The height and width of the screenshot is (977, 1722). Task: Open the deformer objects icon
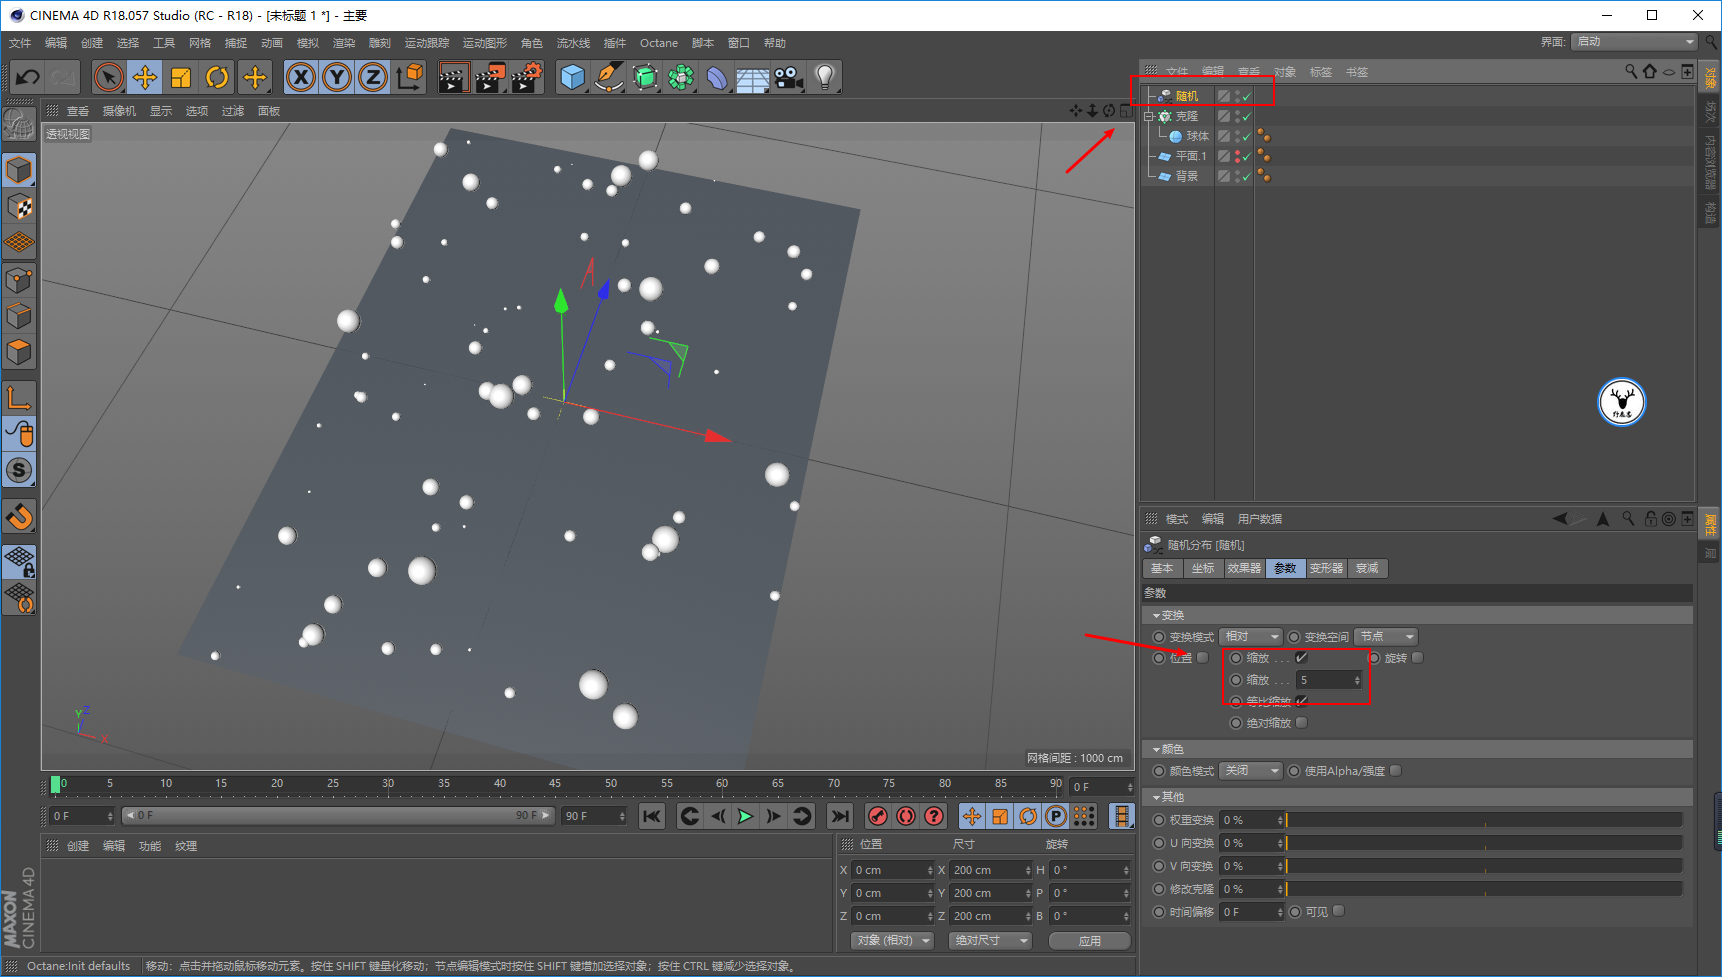717,77
